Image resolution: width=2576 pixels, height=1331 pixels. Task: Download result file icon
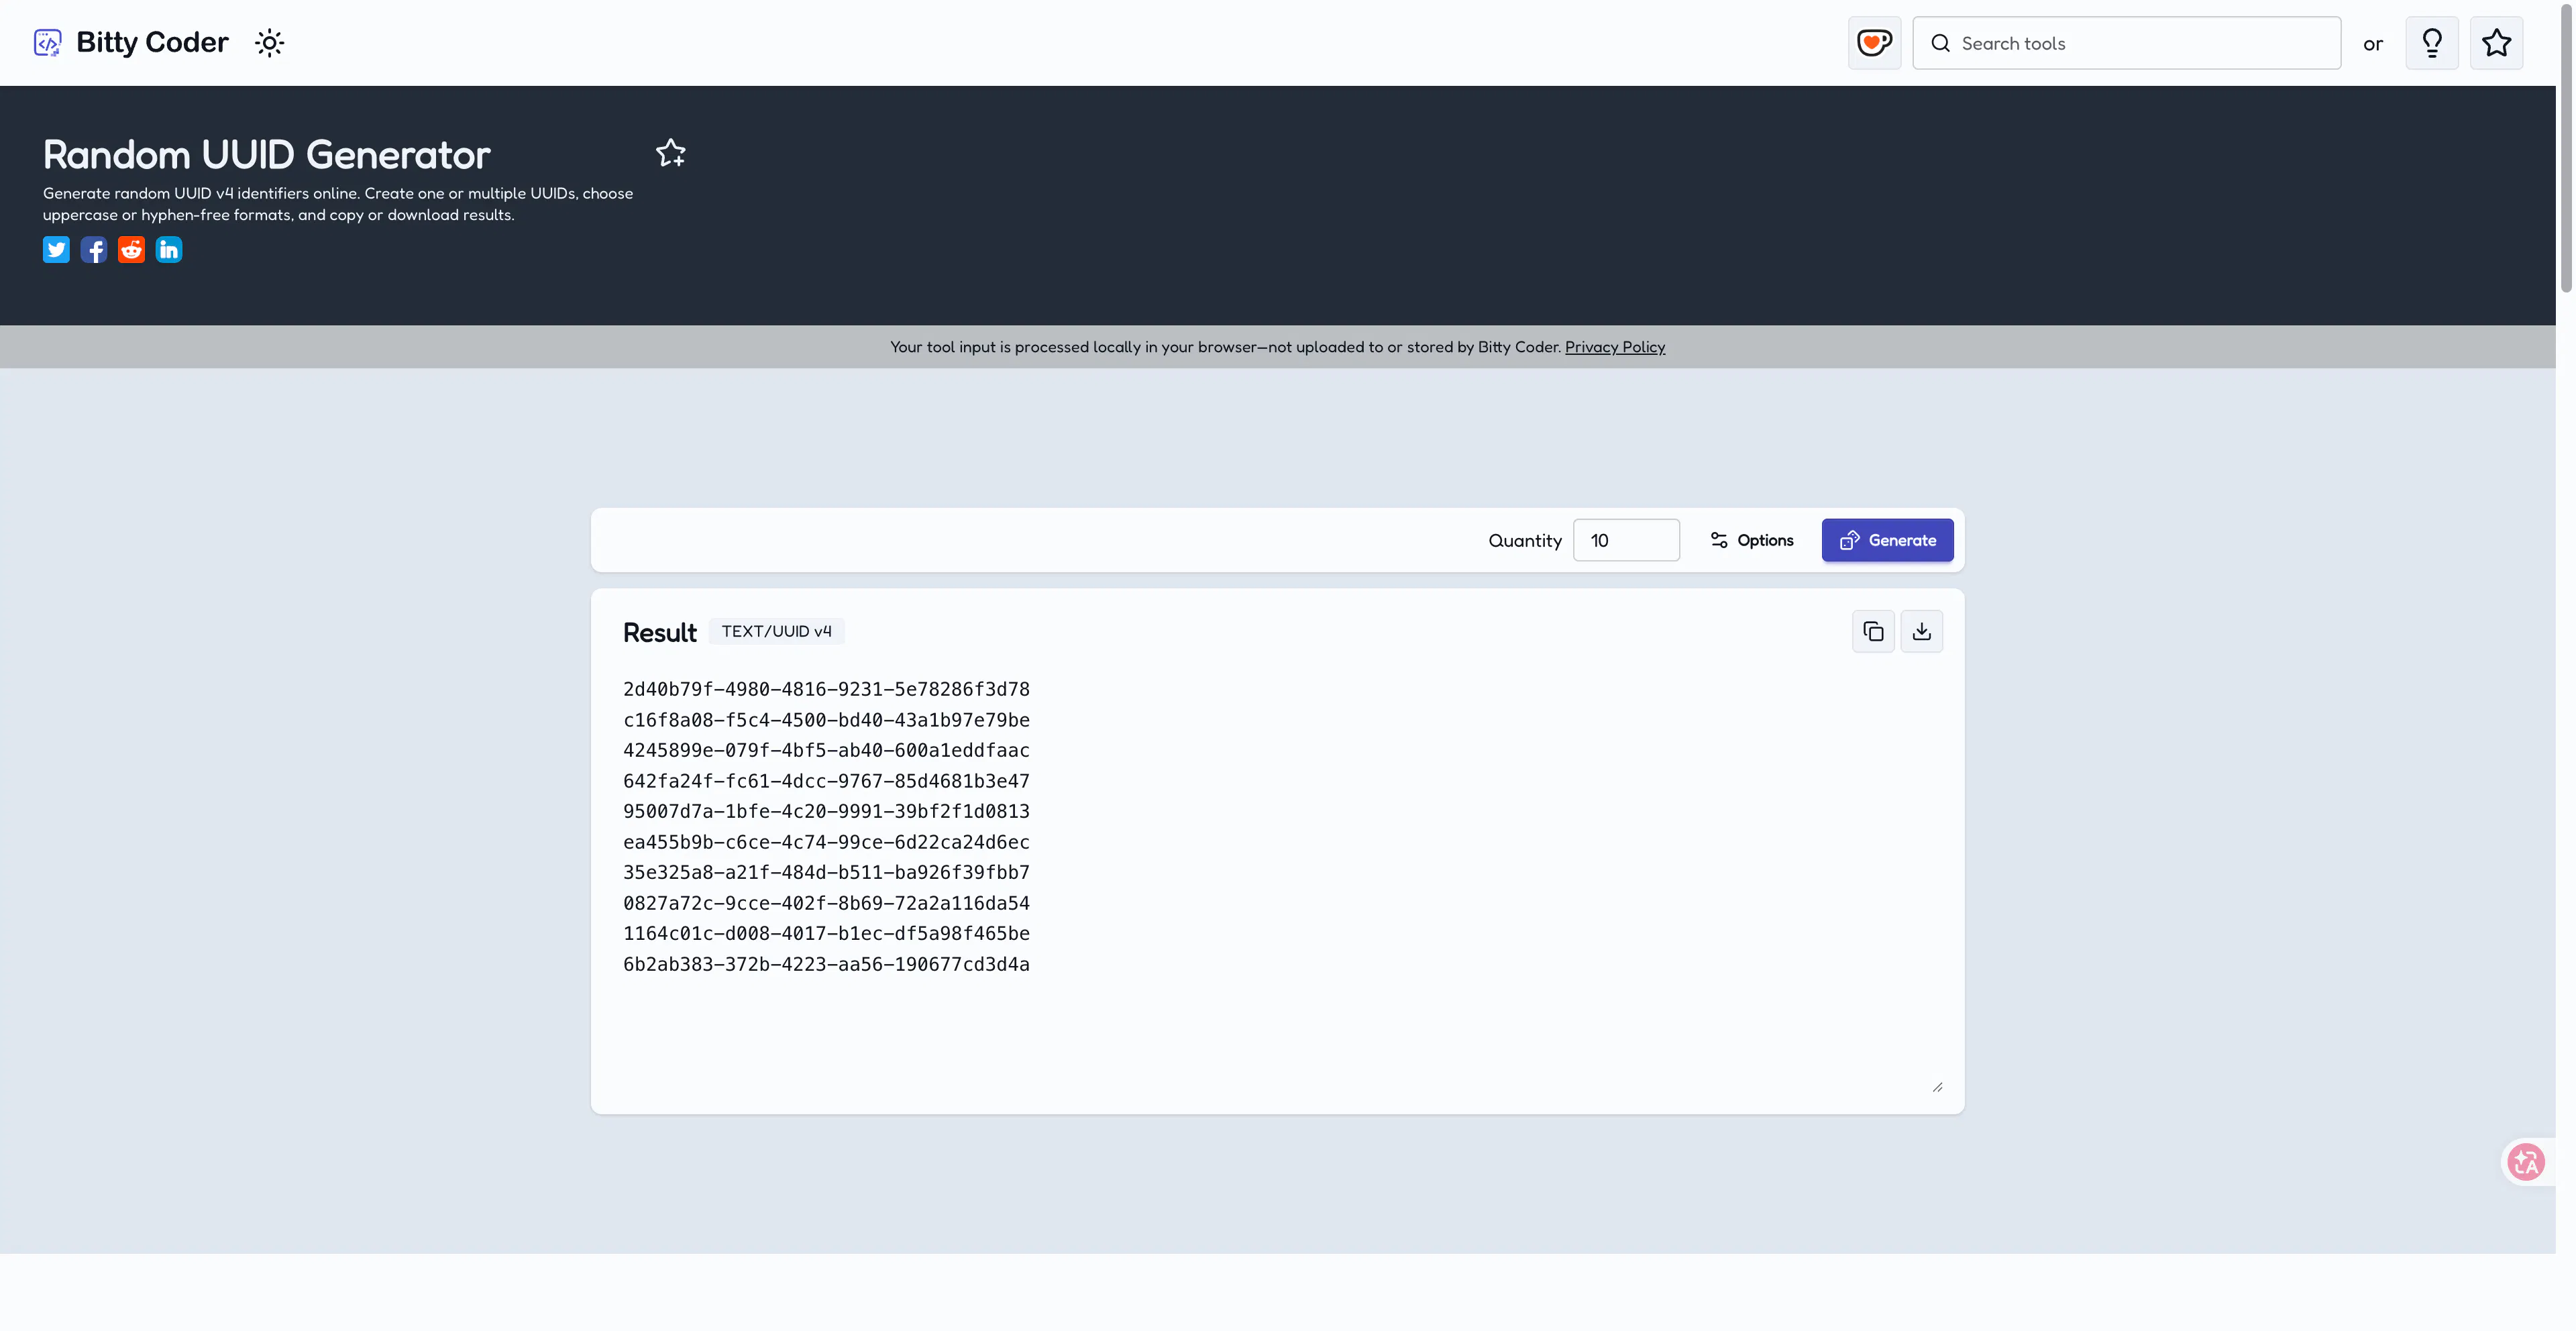tap(1921, 632)
